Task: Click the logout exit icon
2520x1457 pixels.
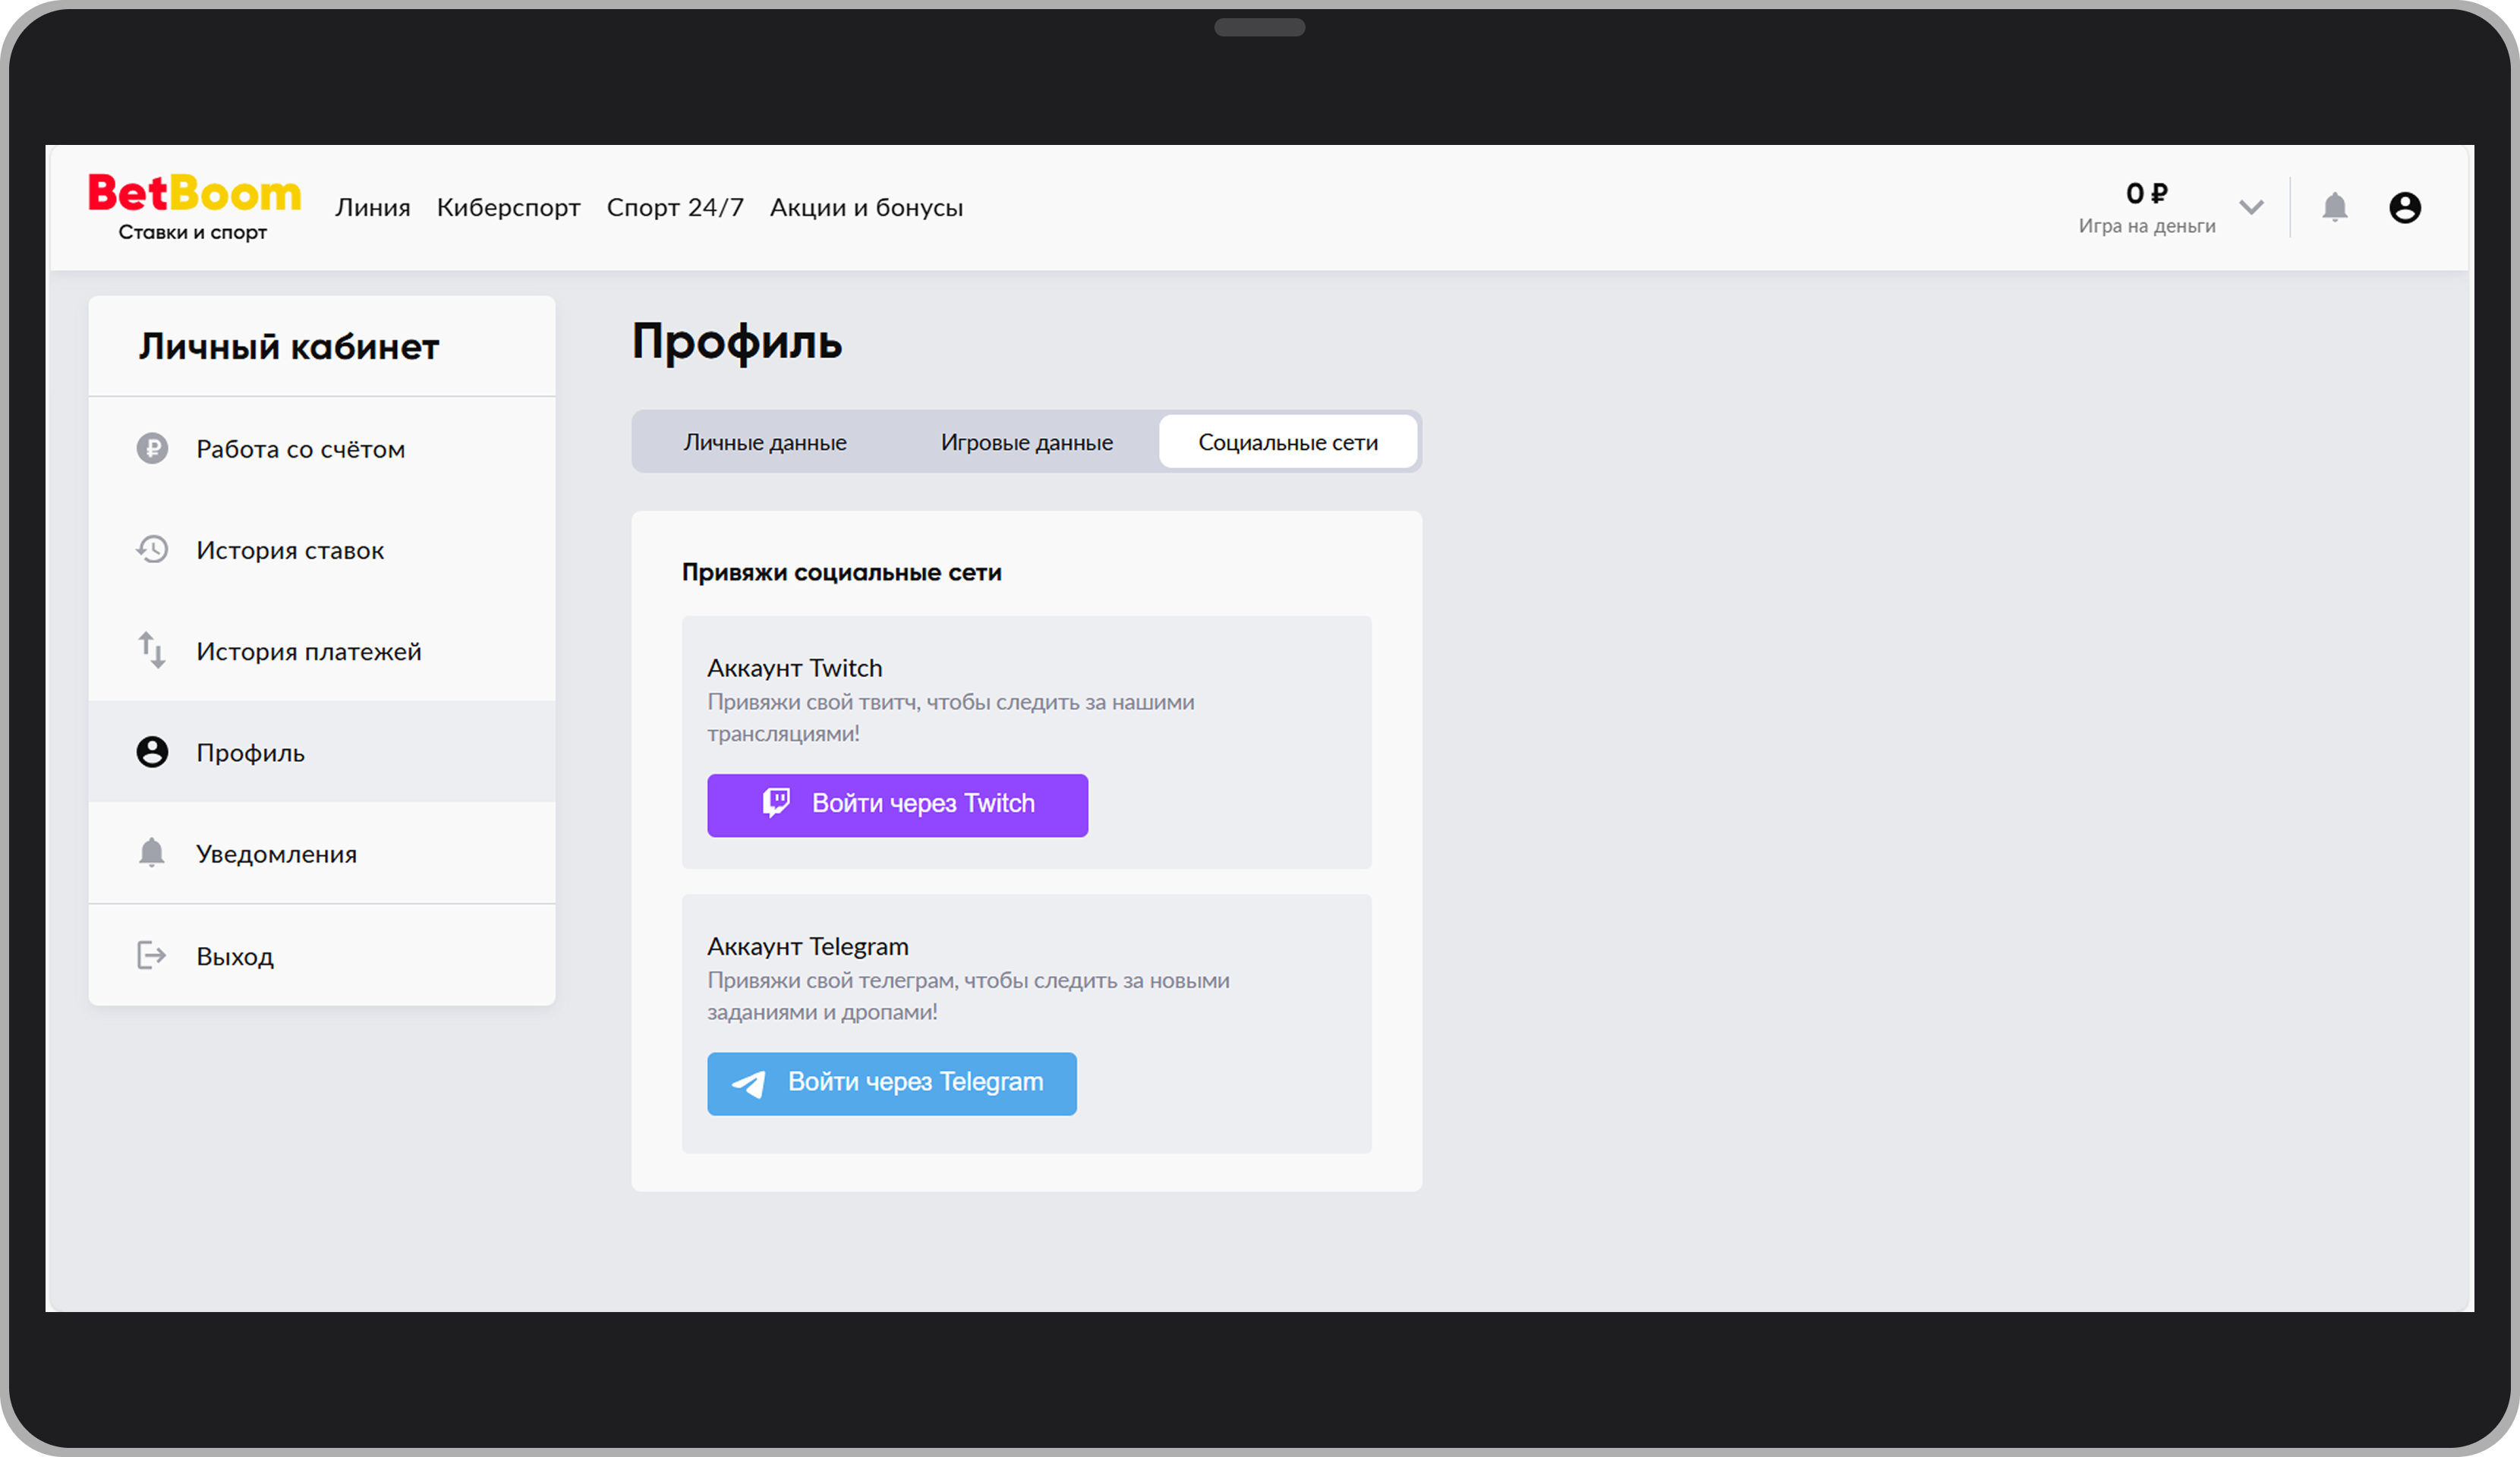Action: point(152,955)
